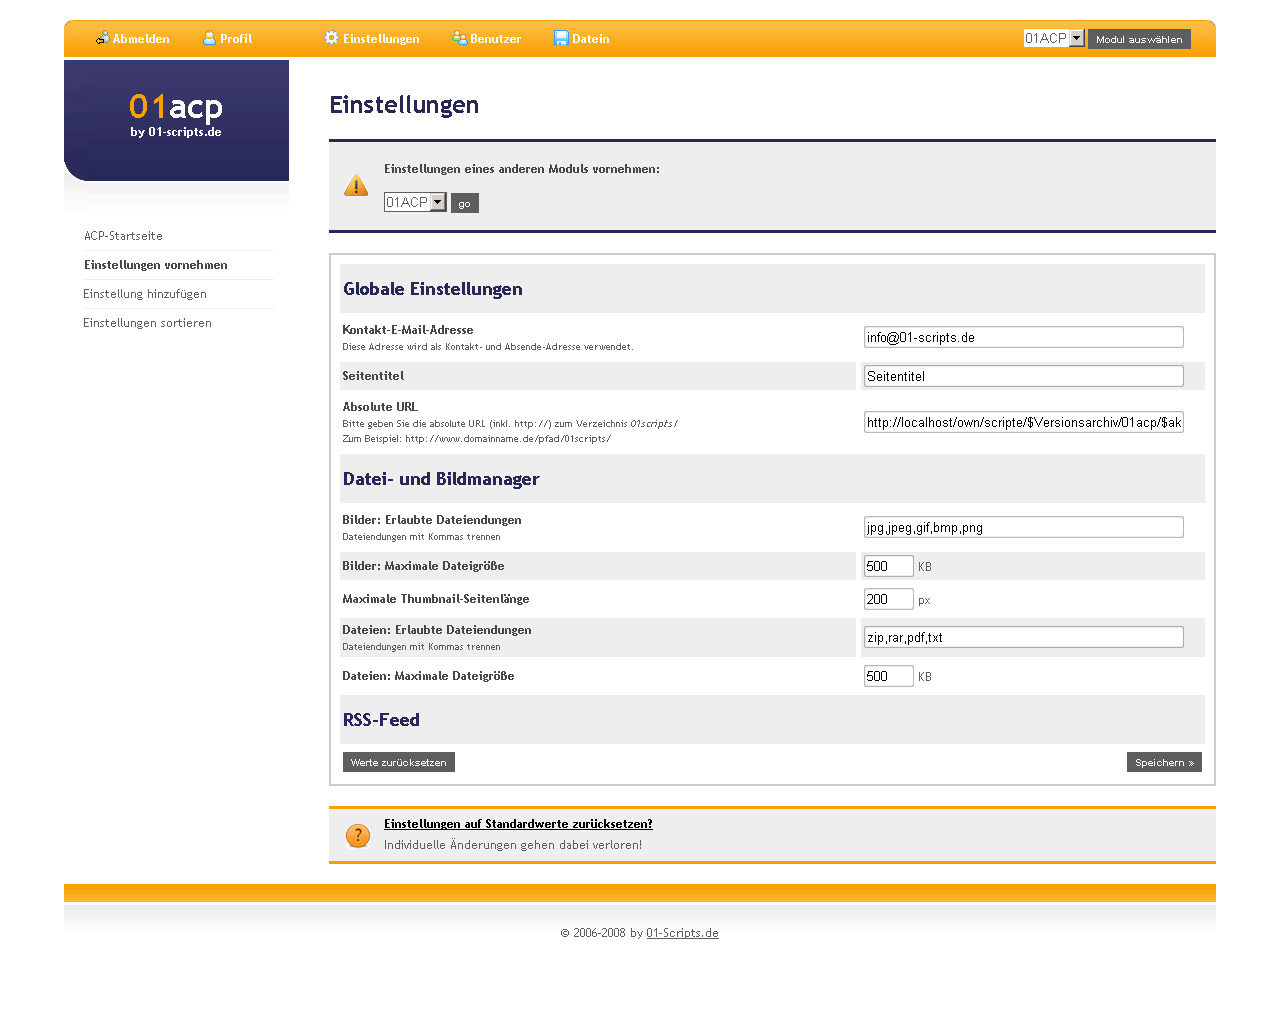The width and height of the screenshot is (1280, 1024).
Task: Open the Profil menu item
Action: [236, 39]
